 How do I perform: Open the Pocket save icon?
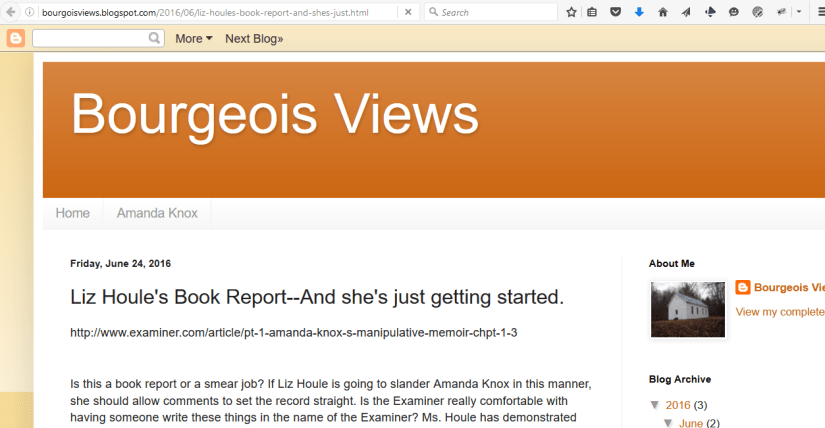click(615, 12)
